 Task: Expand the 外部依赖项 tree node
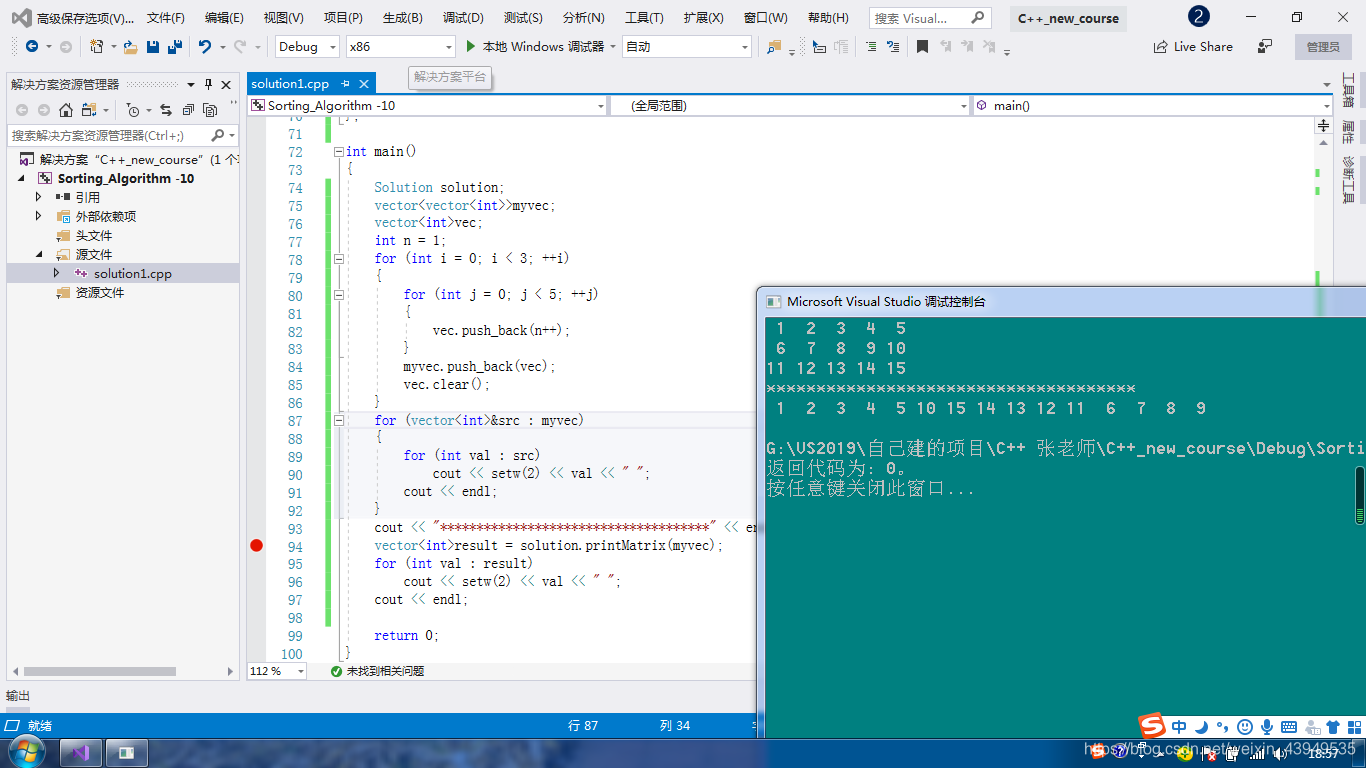tap(39, 216)
